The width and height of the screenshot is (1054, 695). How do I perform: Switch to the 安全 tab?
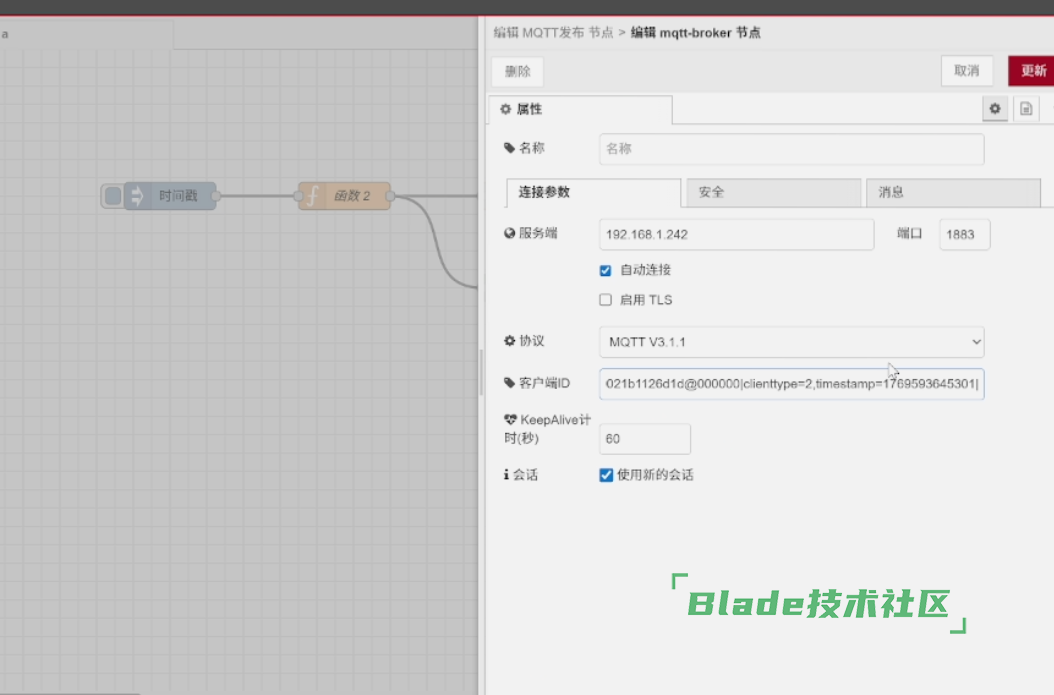tap(771, 192)
